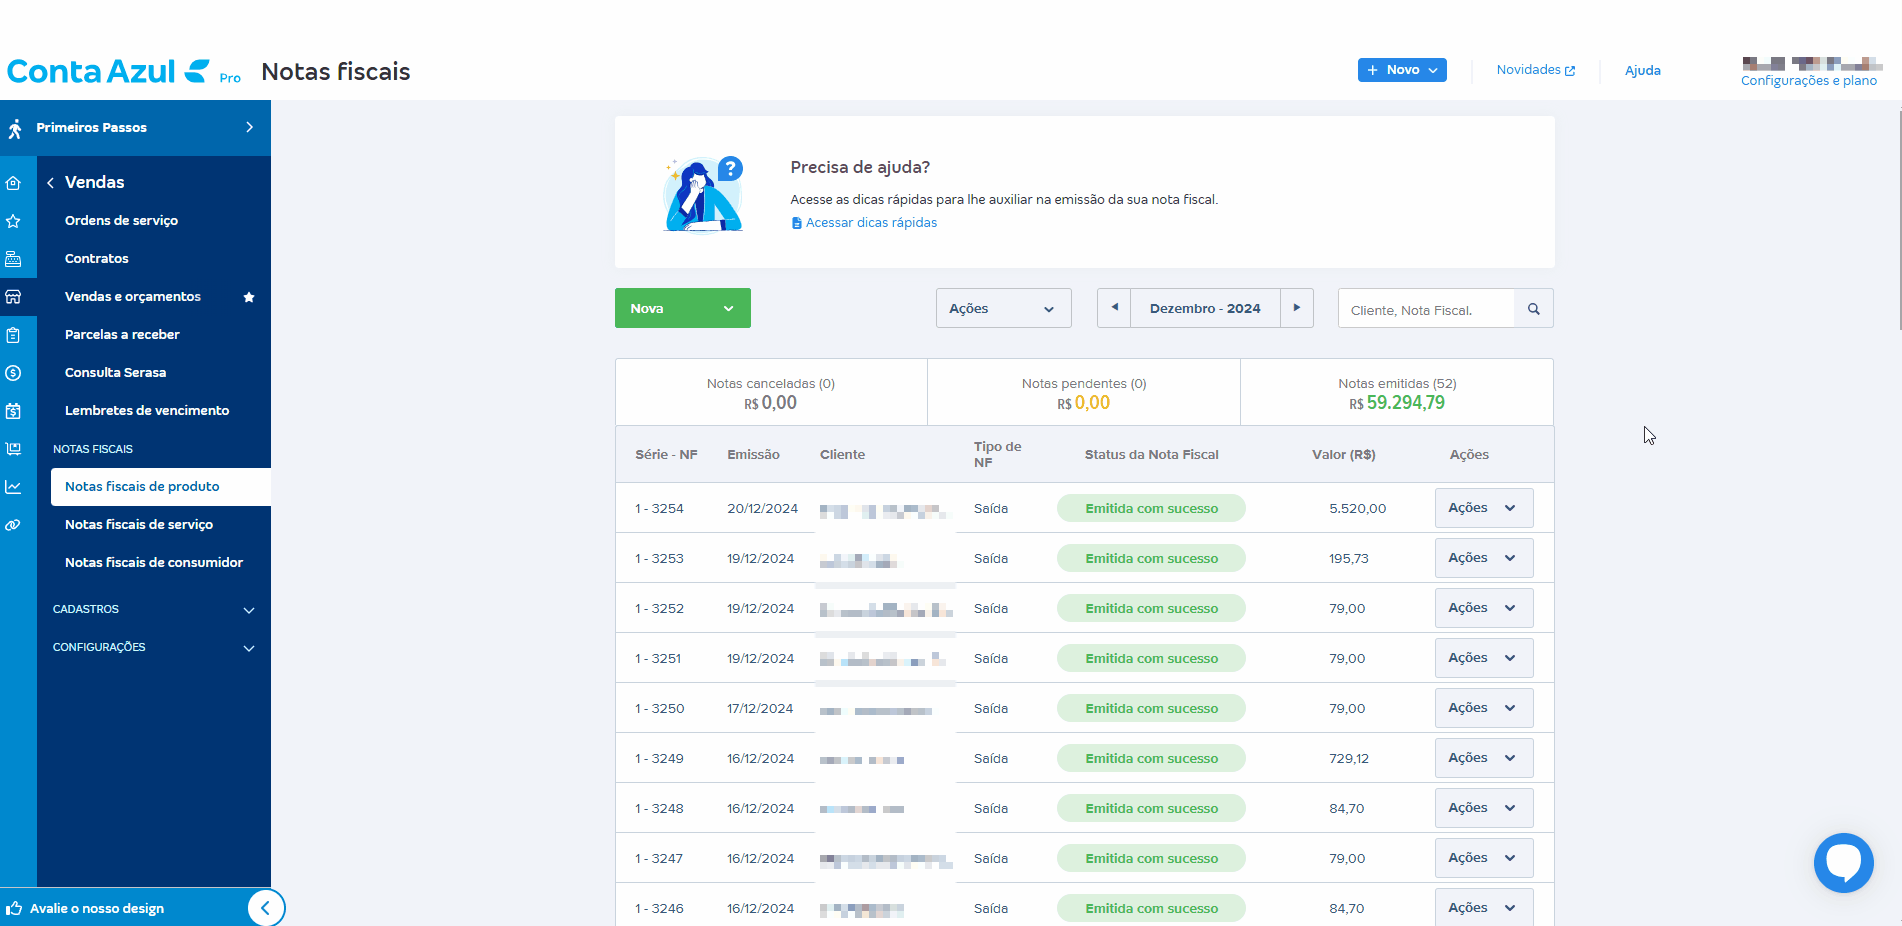Select Notas fiscais de serviço menu item

pos(139,525)
